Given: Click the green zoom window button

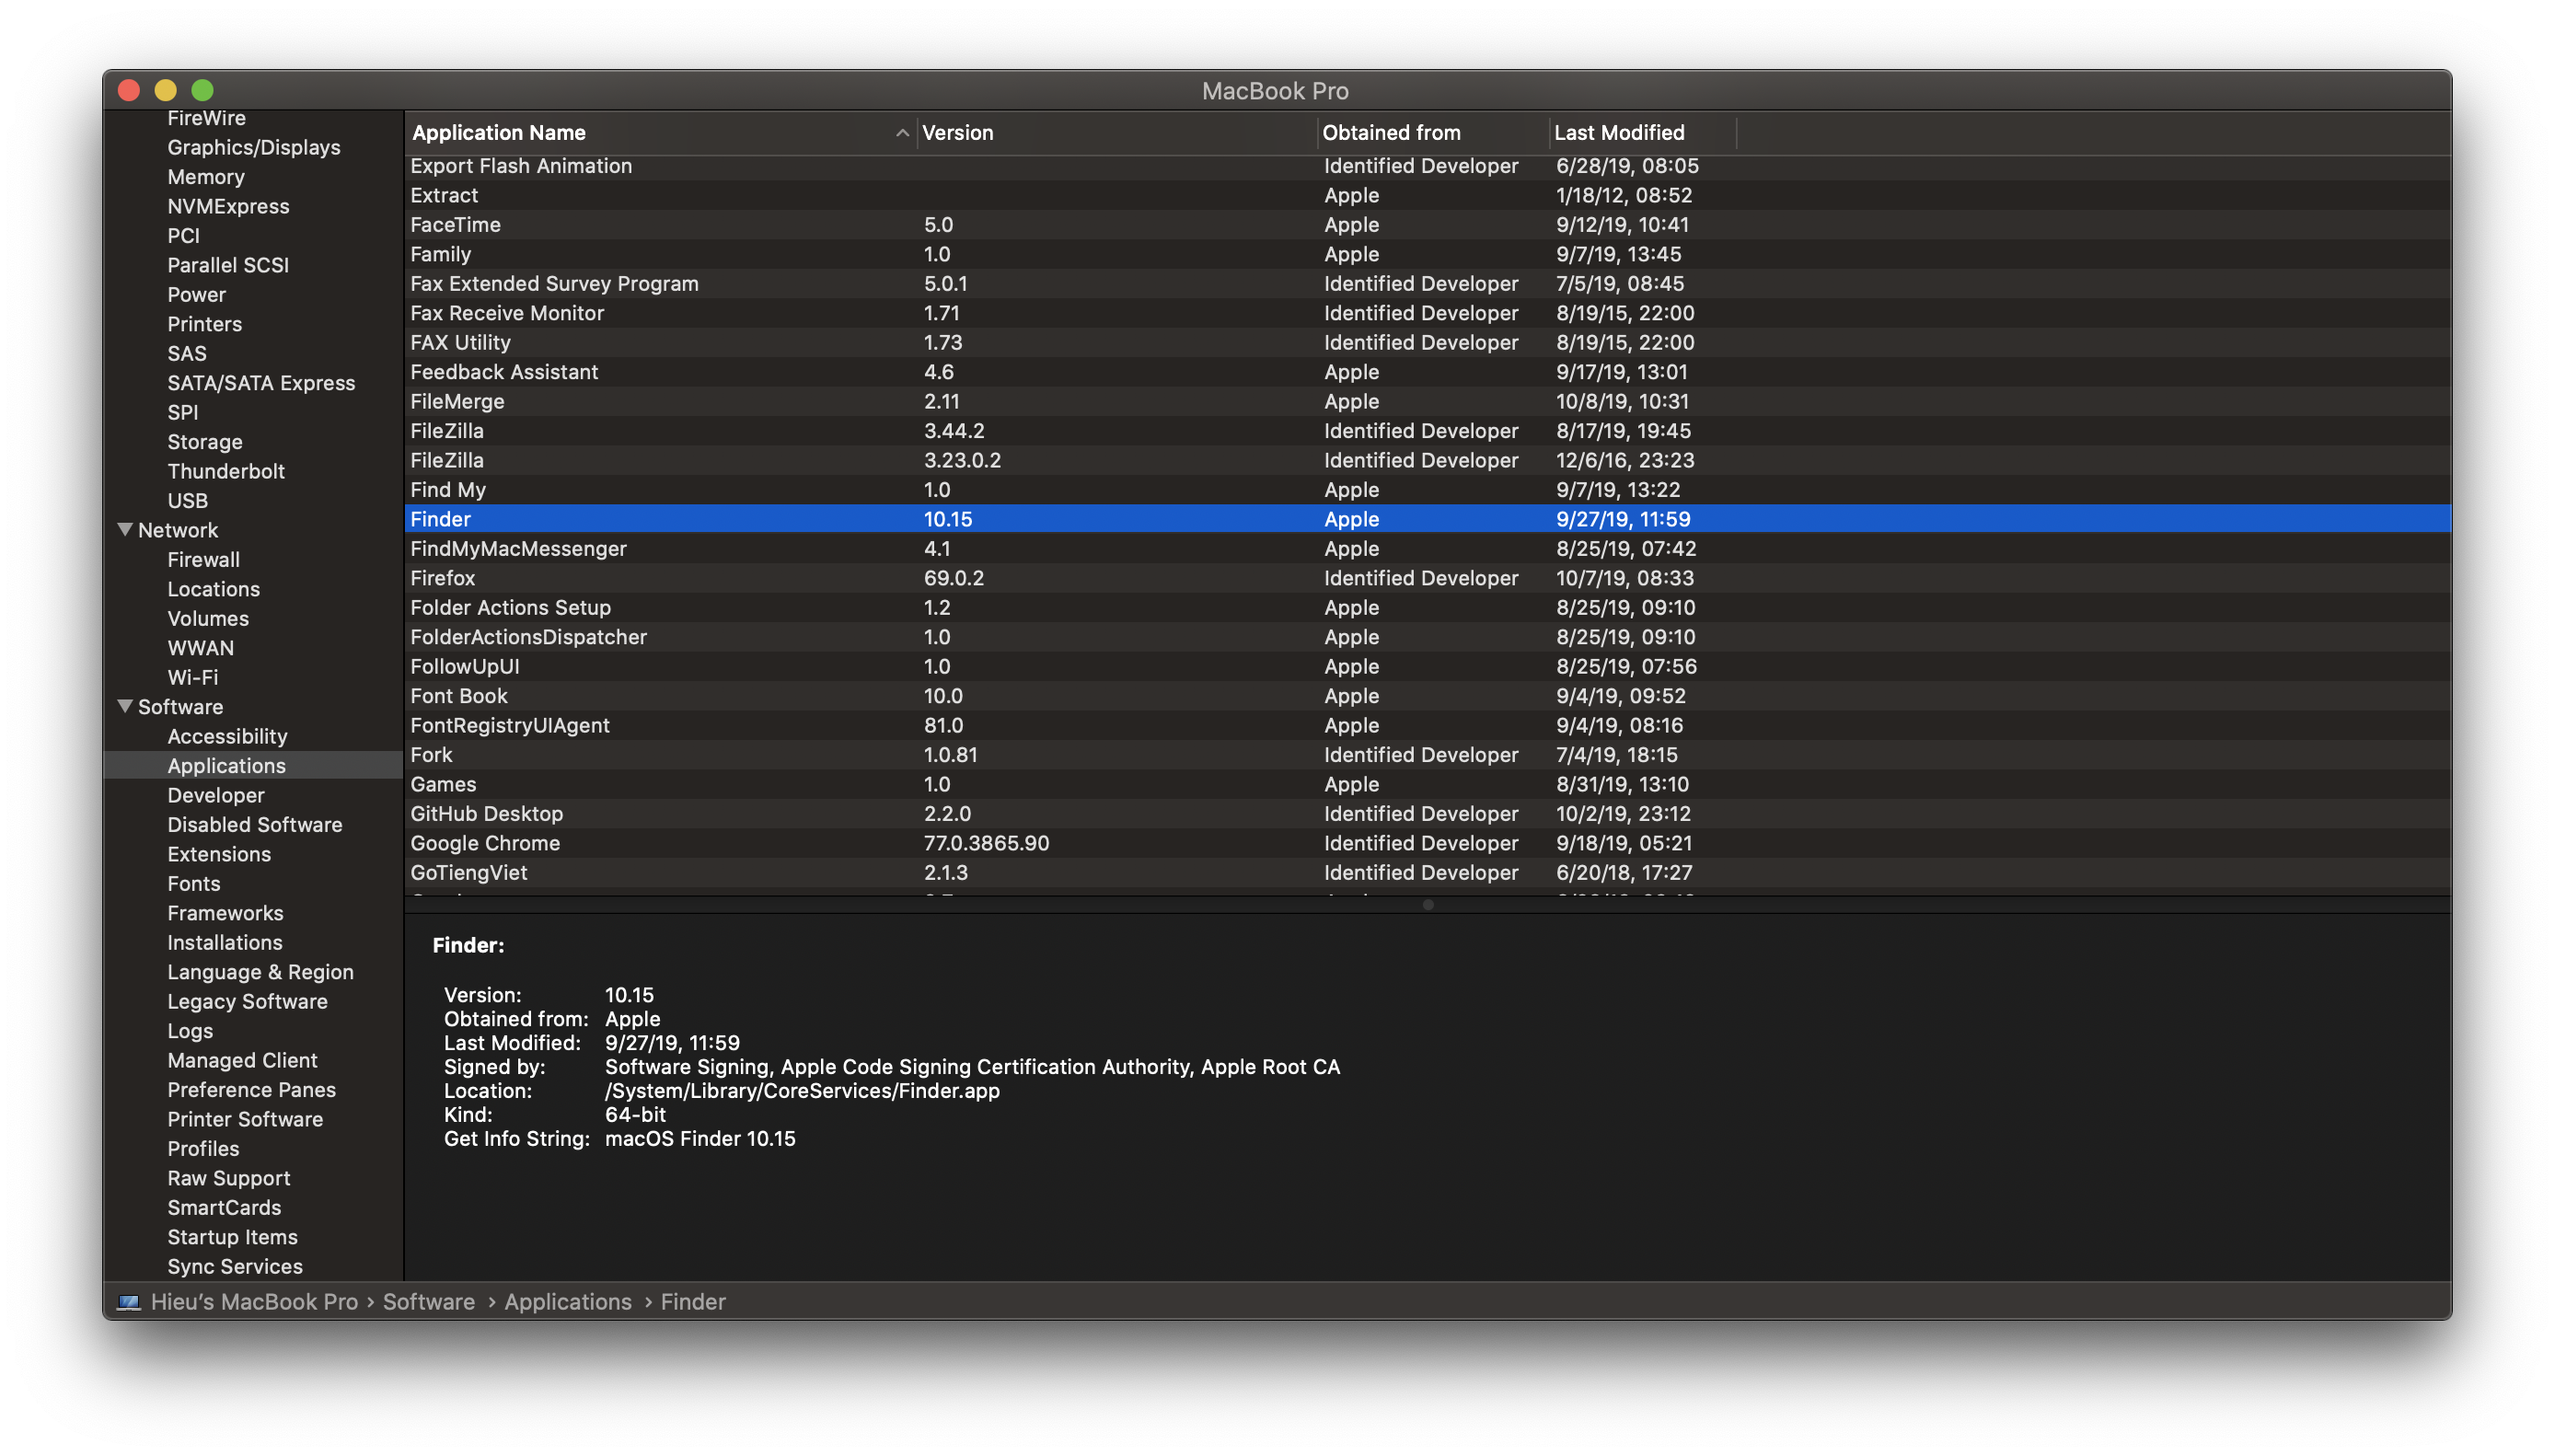Looking at the screenshot, I should (202, 90).
